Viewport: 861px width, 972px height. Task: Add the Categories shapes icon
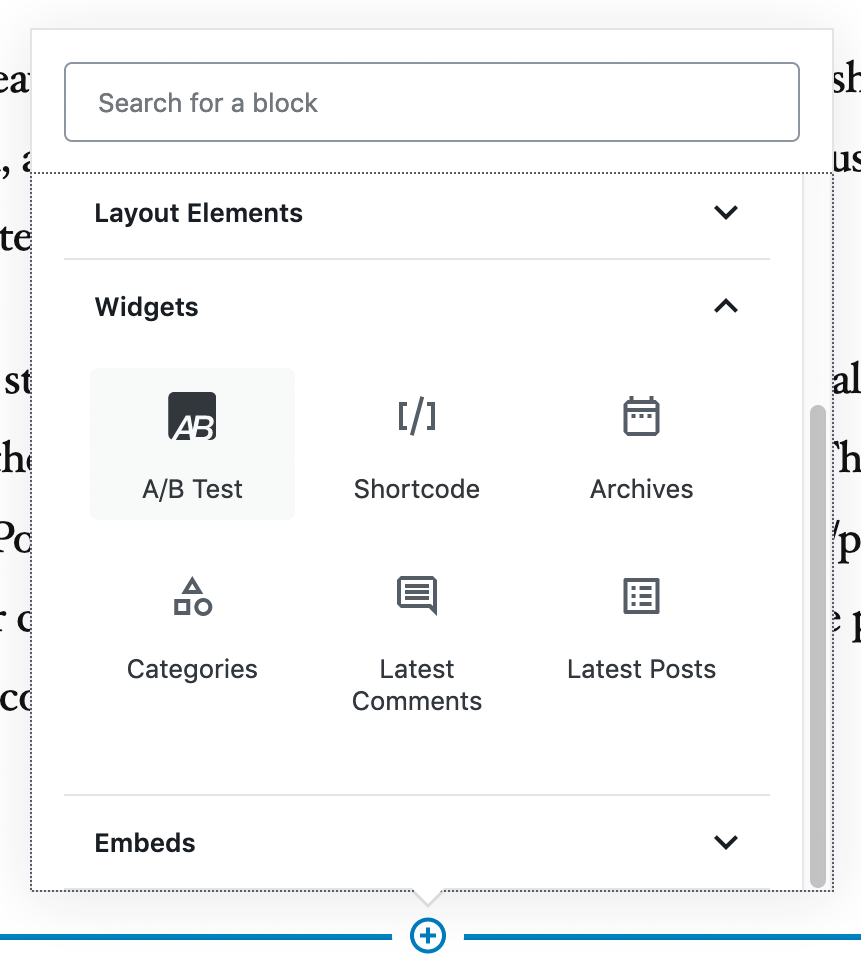click(192, 596)
